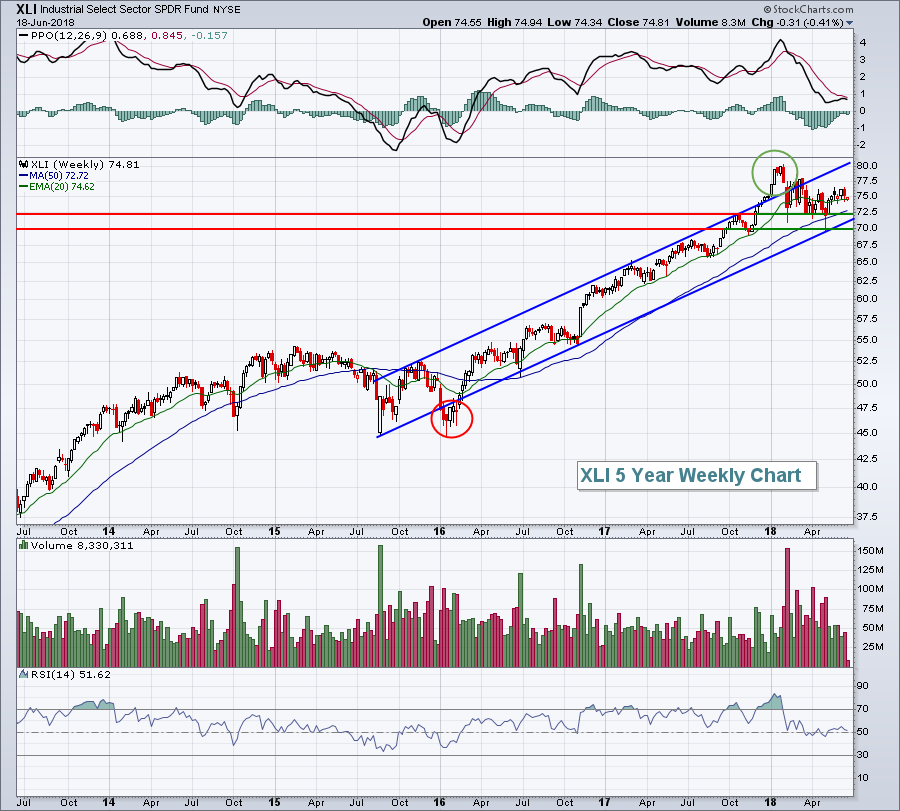
Task: Click the '18' year label on bottom axis
Action: (x=770, y=802)
